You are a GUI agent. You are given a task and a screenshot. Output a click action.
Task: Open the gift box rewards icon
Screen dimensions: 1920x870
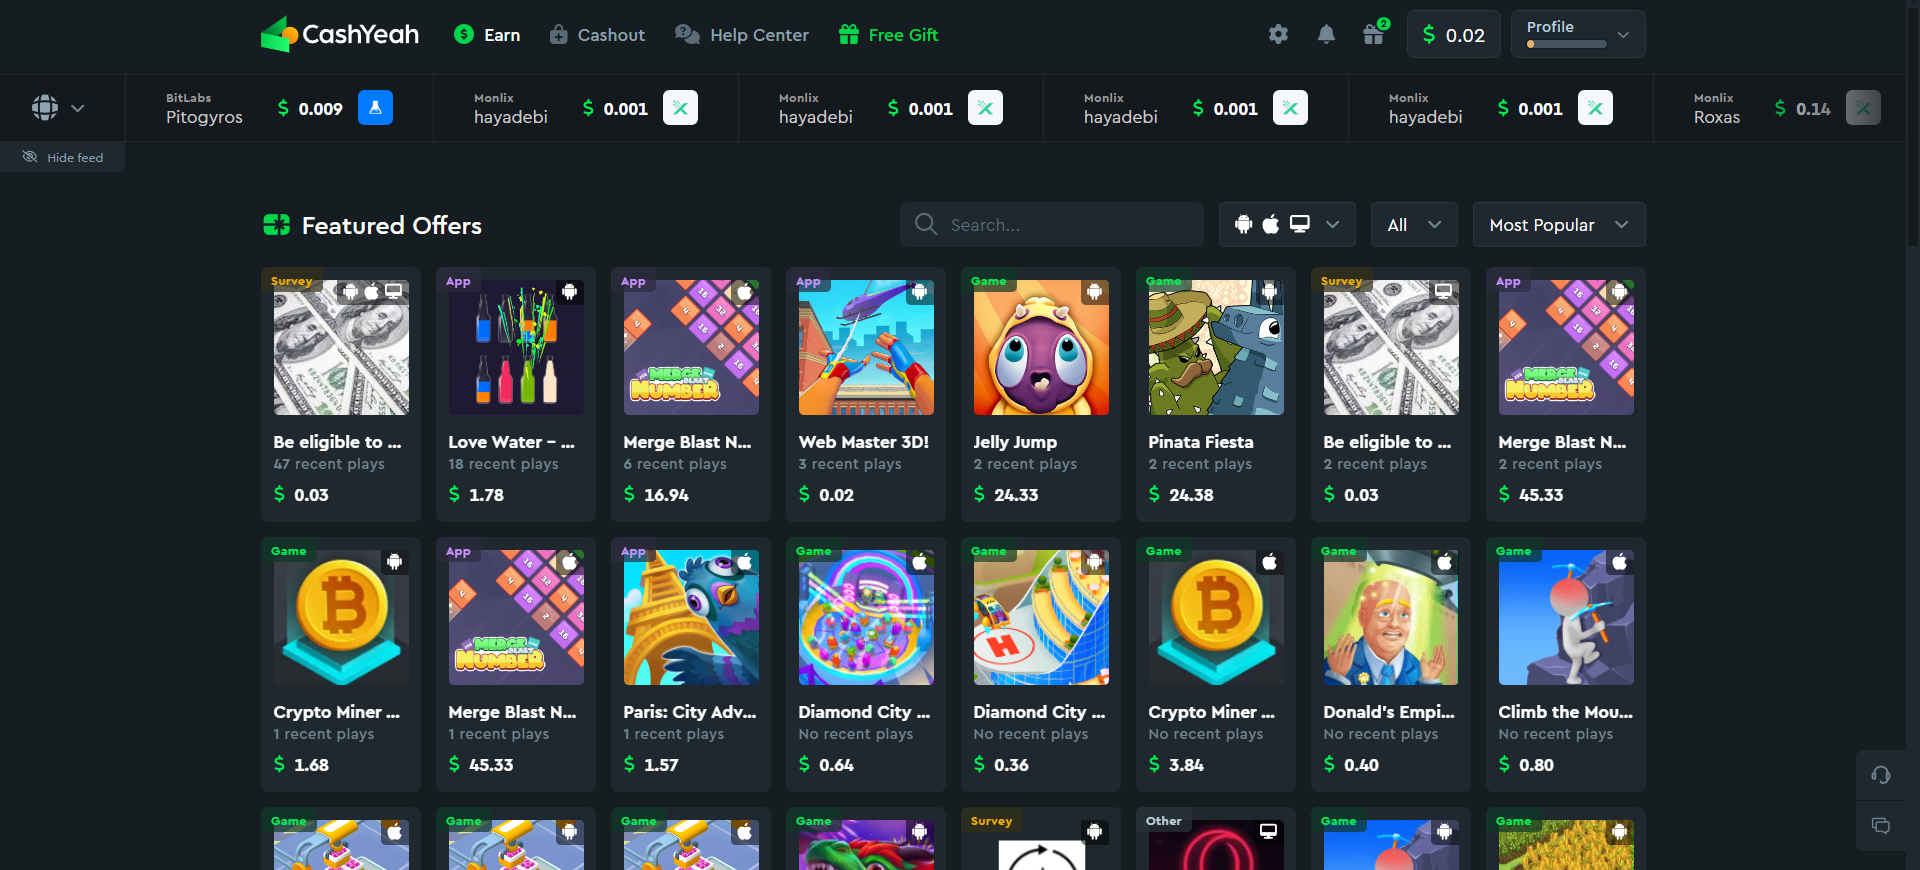pyautogui.click(x=1374, y=34)
